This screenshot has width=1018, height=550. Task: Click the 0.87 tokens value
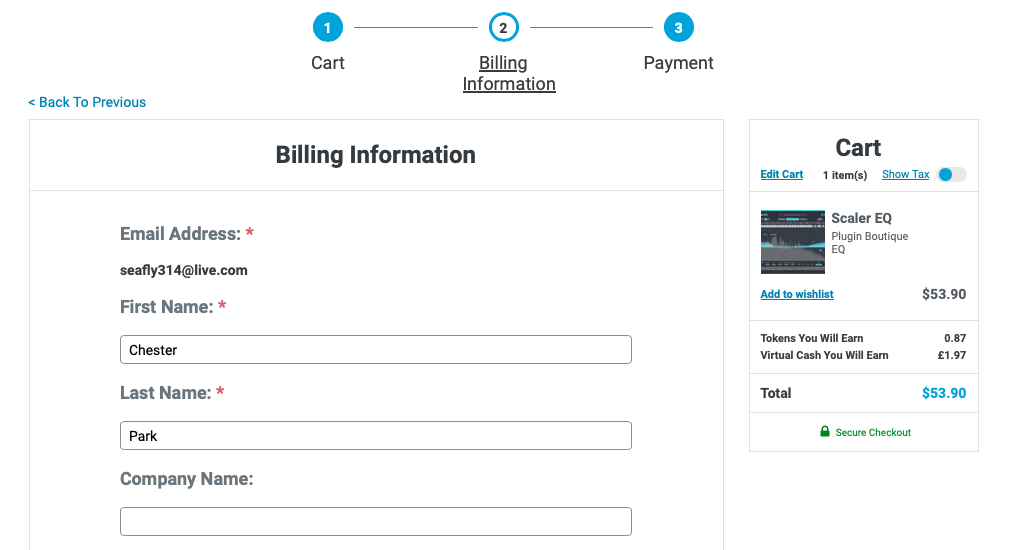click(955, 338)
